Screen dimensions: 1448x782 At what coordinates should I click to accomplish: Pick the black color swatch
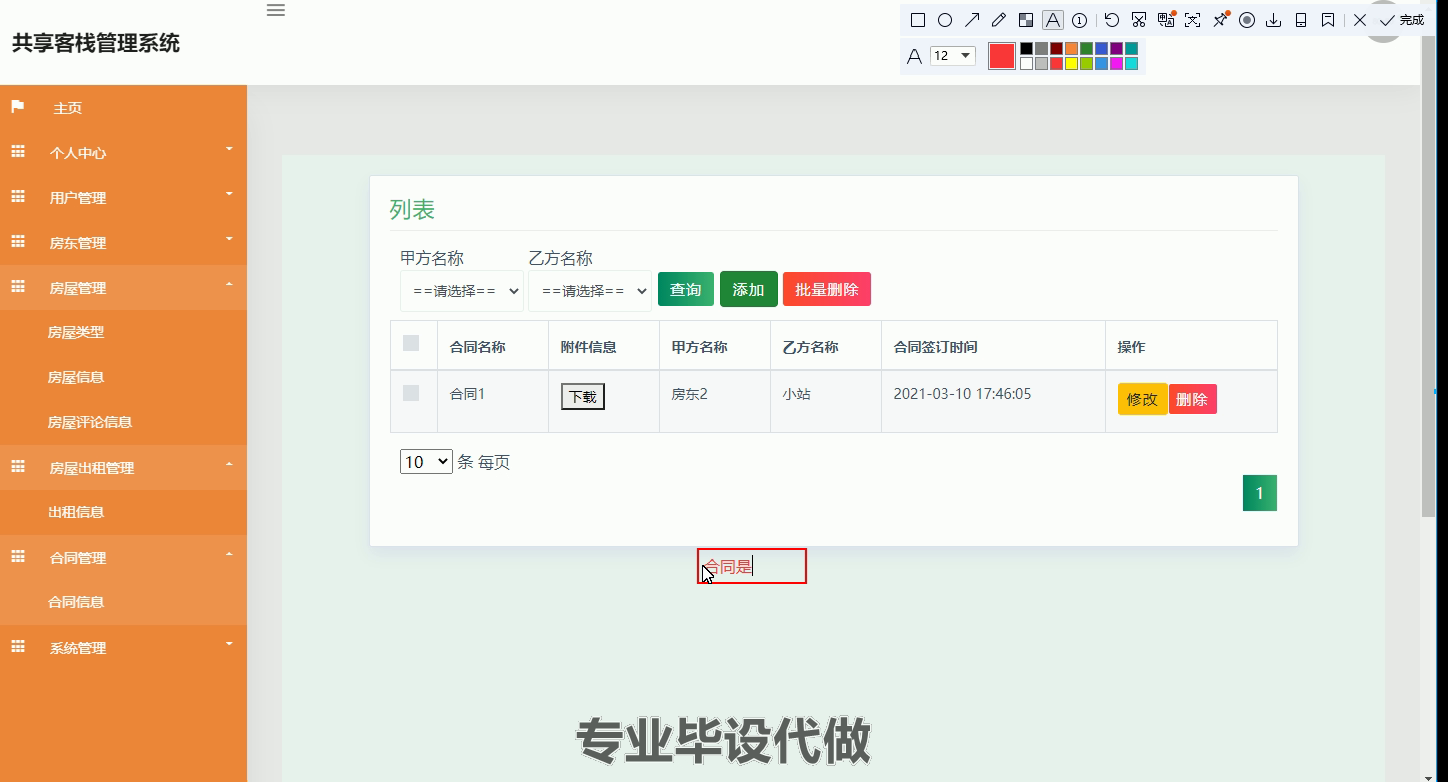1026,48
